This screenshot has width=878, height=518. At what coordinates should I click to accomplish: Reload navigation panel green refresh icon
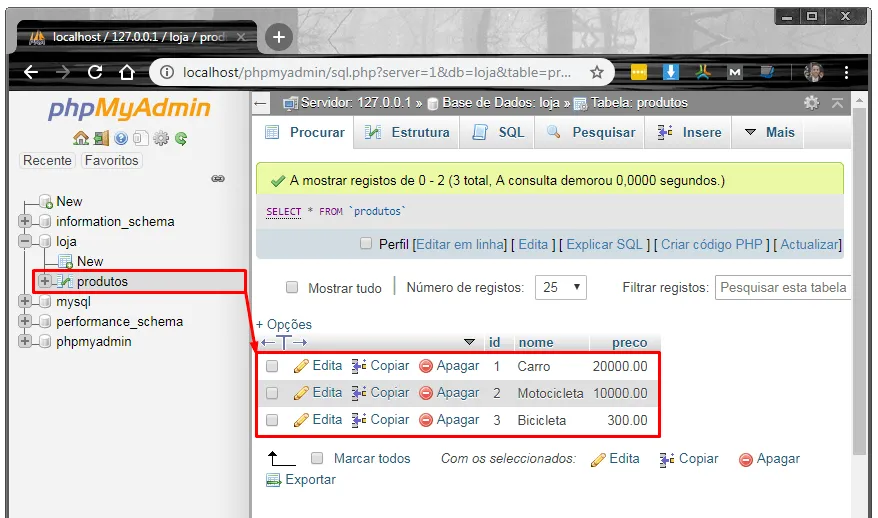point(181,138)
